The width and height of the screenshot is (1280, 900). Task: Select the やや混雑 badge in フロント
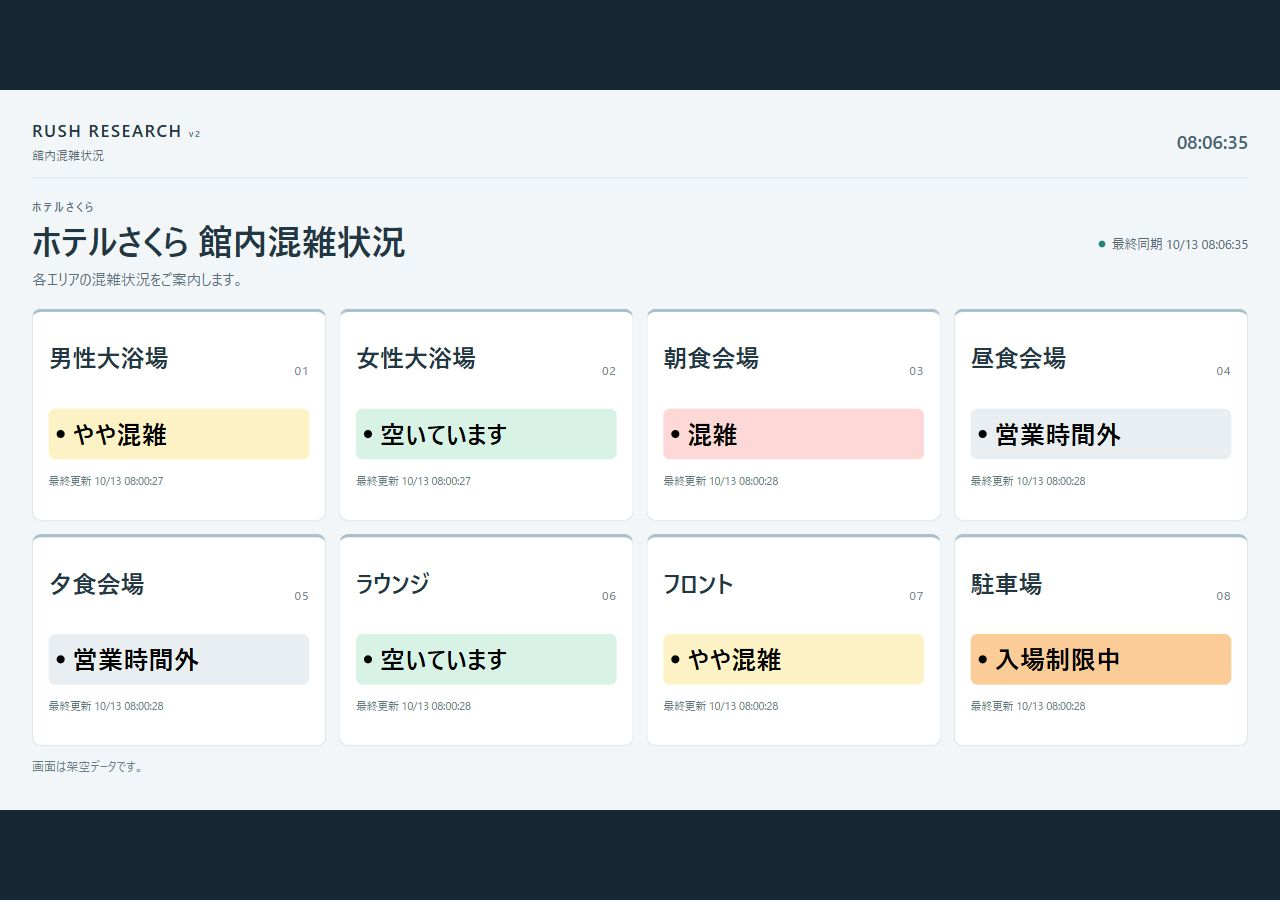click(793, 659)
